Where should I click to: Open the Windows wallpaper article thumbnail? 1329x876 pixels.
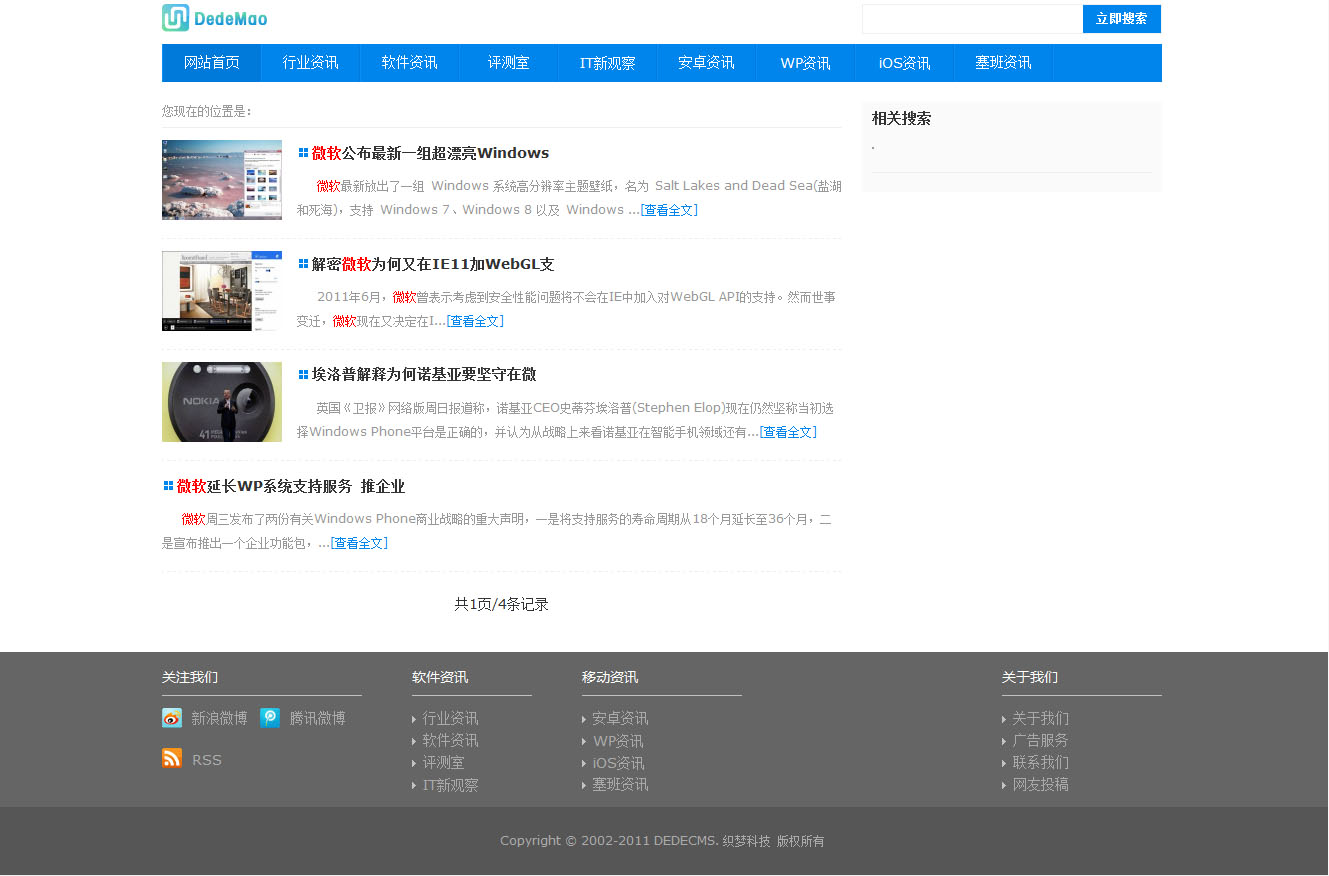click(222, 180)
